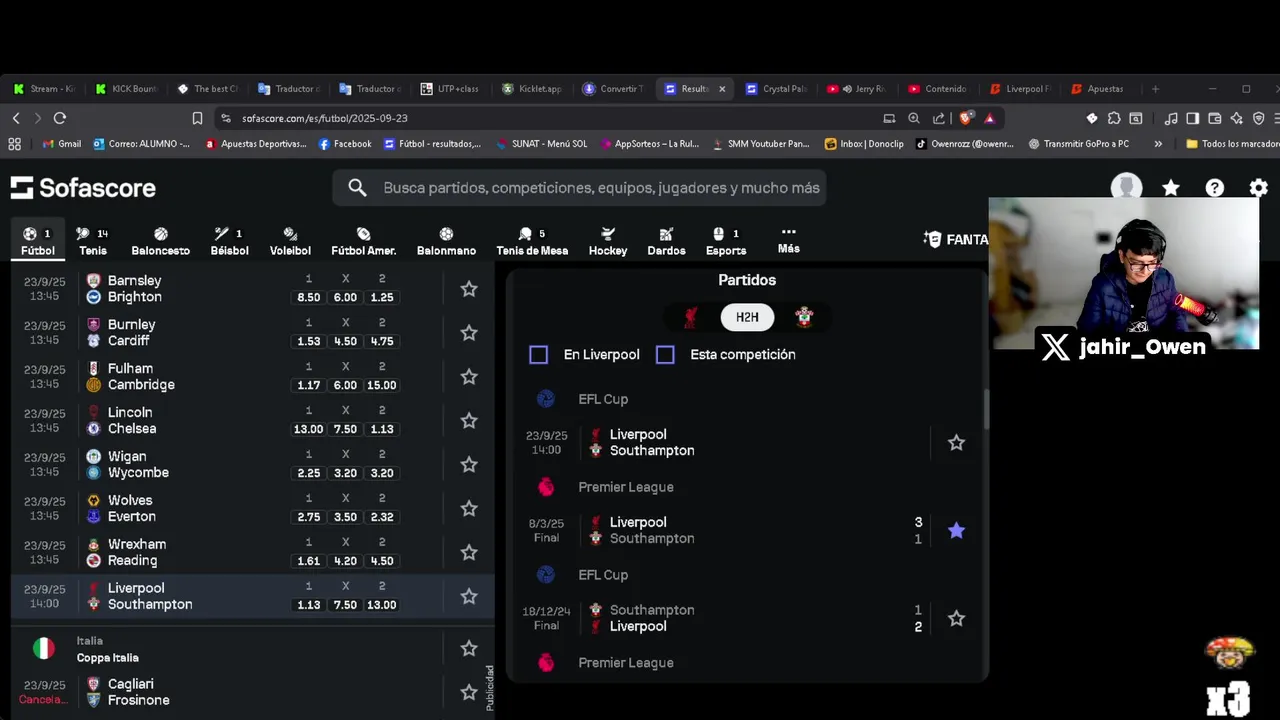Image resolution: width=1280 pixels, height=720 pixels.
Task: Favorite the Cagliari vs Frosinone match
Action: click(469, 693)
